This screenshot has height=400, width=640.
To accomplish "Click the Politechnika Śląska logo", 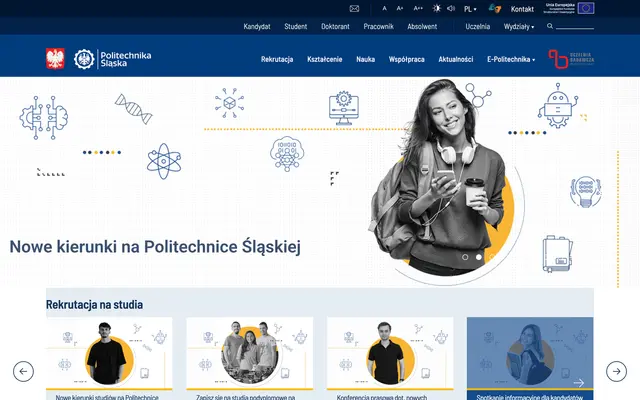I will [113, 59].
